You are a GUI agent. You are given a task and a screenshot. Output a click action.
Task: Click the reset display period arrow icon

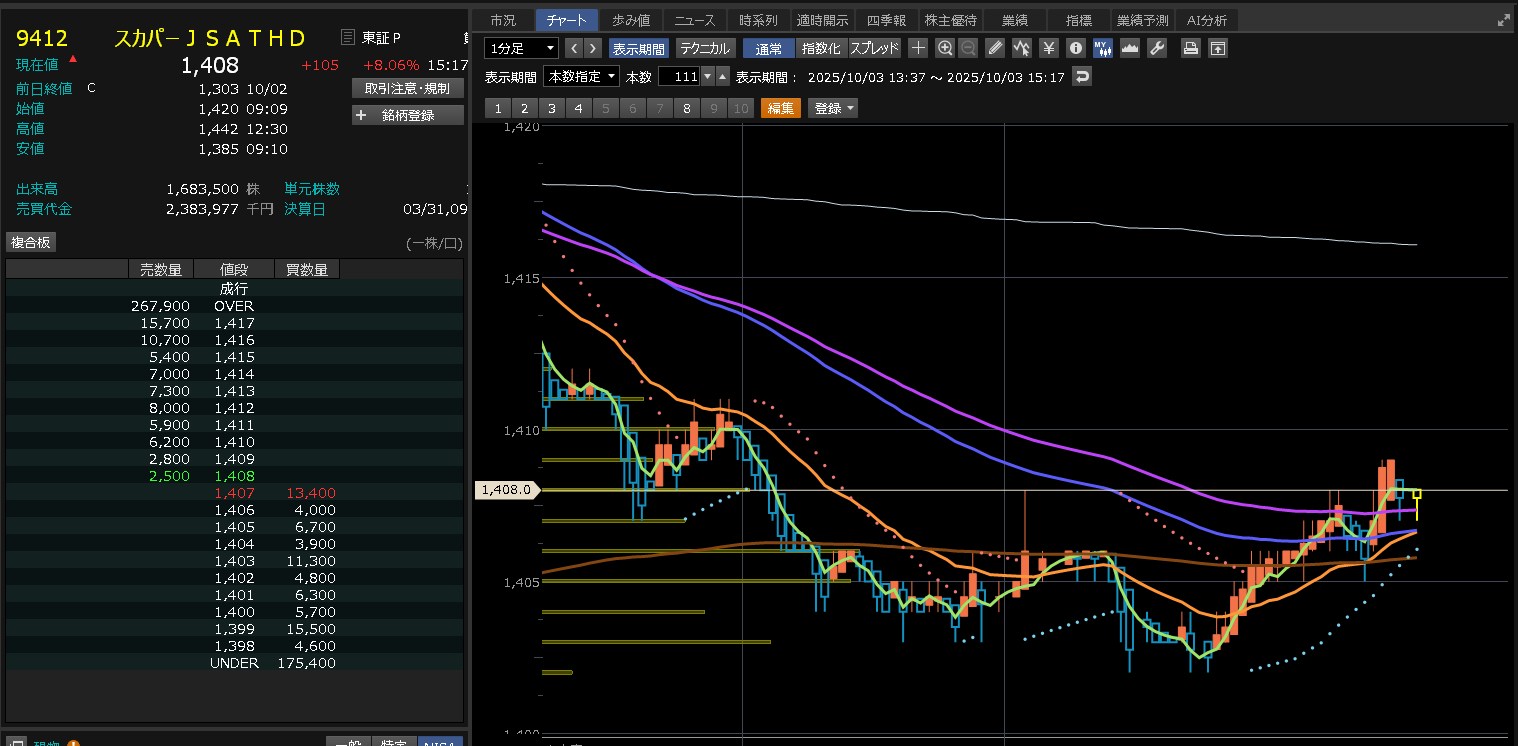tap(1081, 77)
